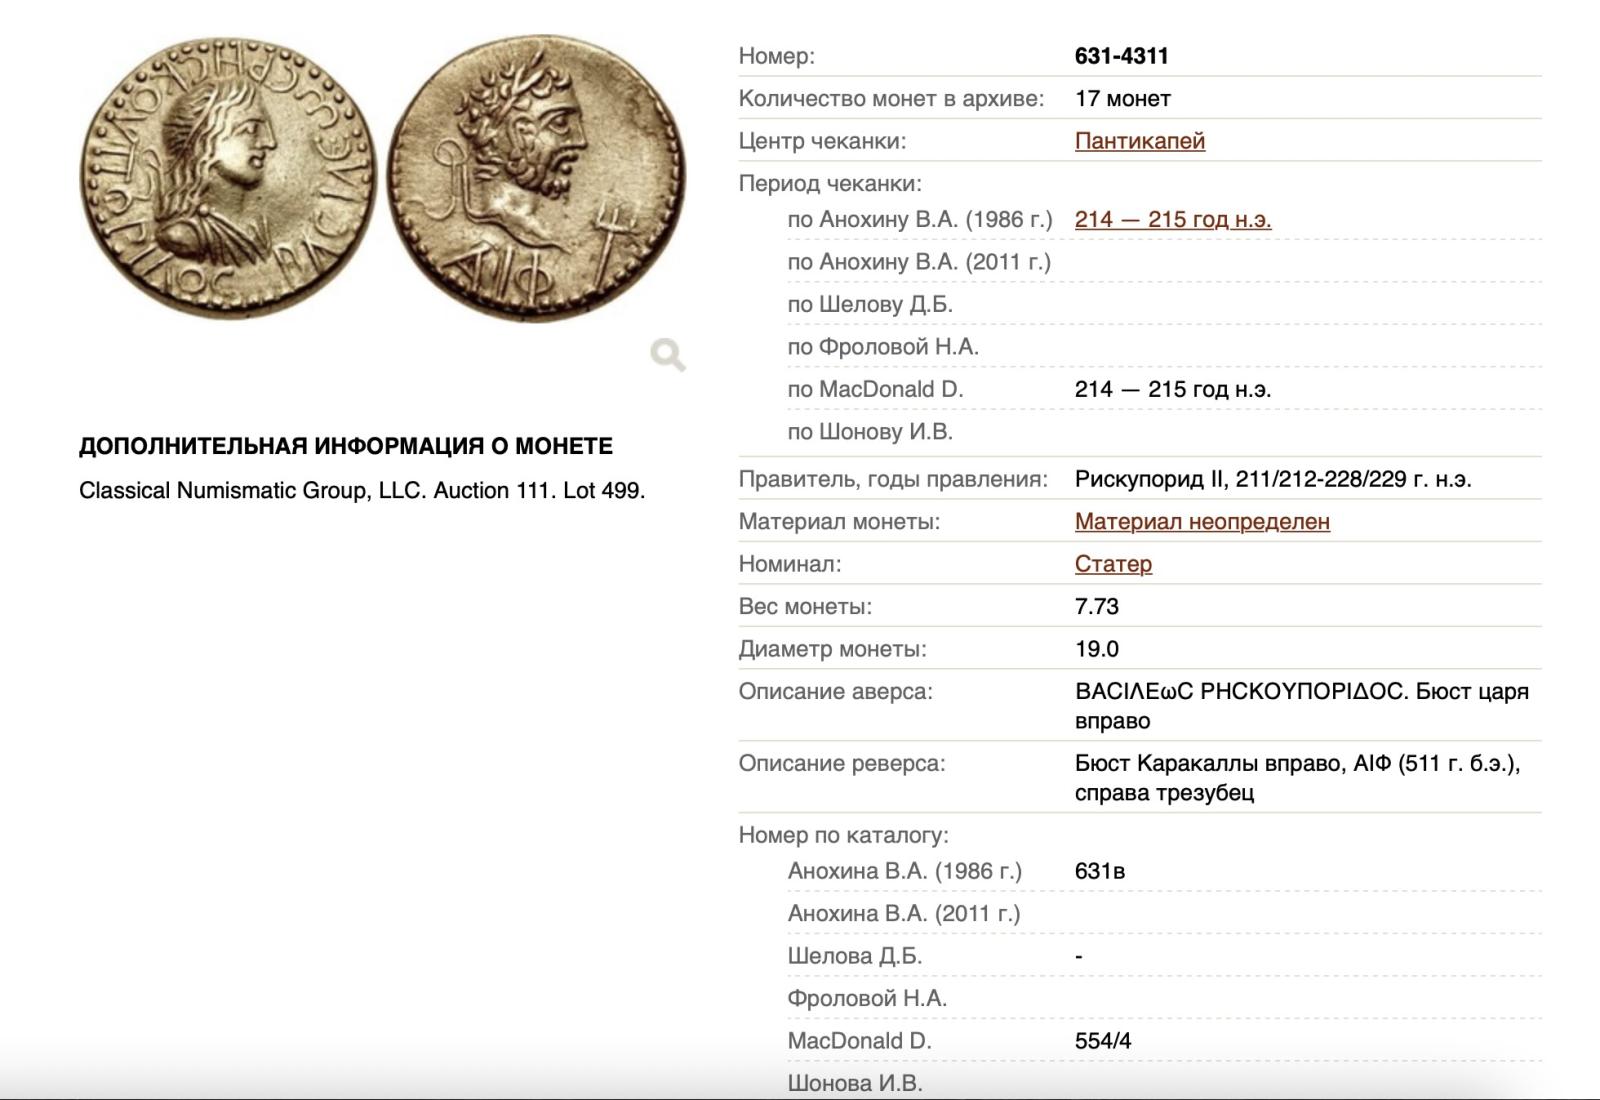The width and height of the screenshot is (1600, 1100).
Task: Click the label Описание реверса
Action: (842, 763)
